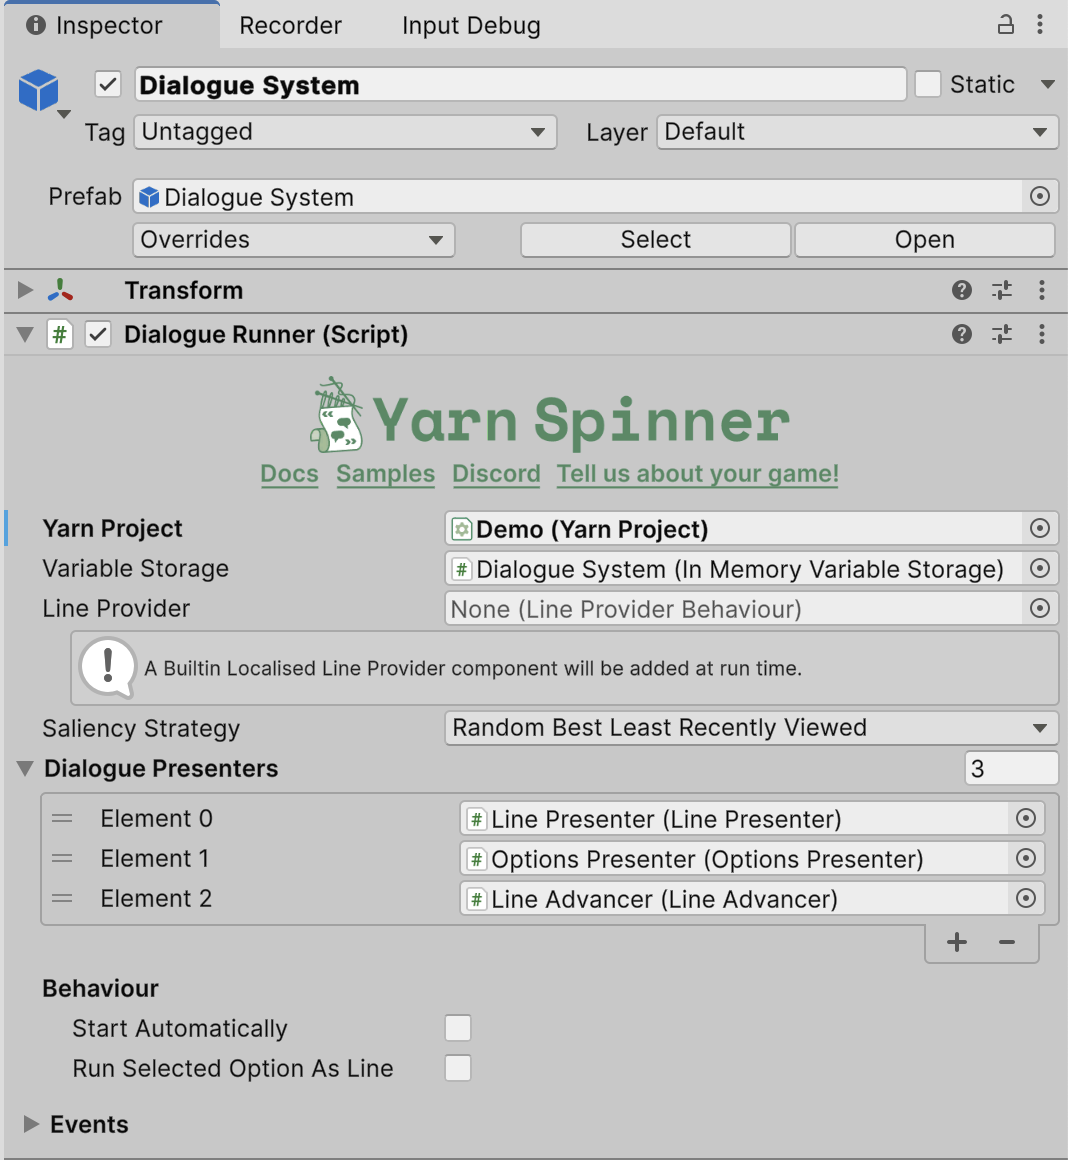
Task: Switch to the Input Debug tab
Action: click(x=471, y=26)
